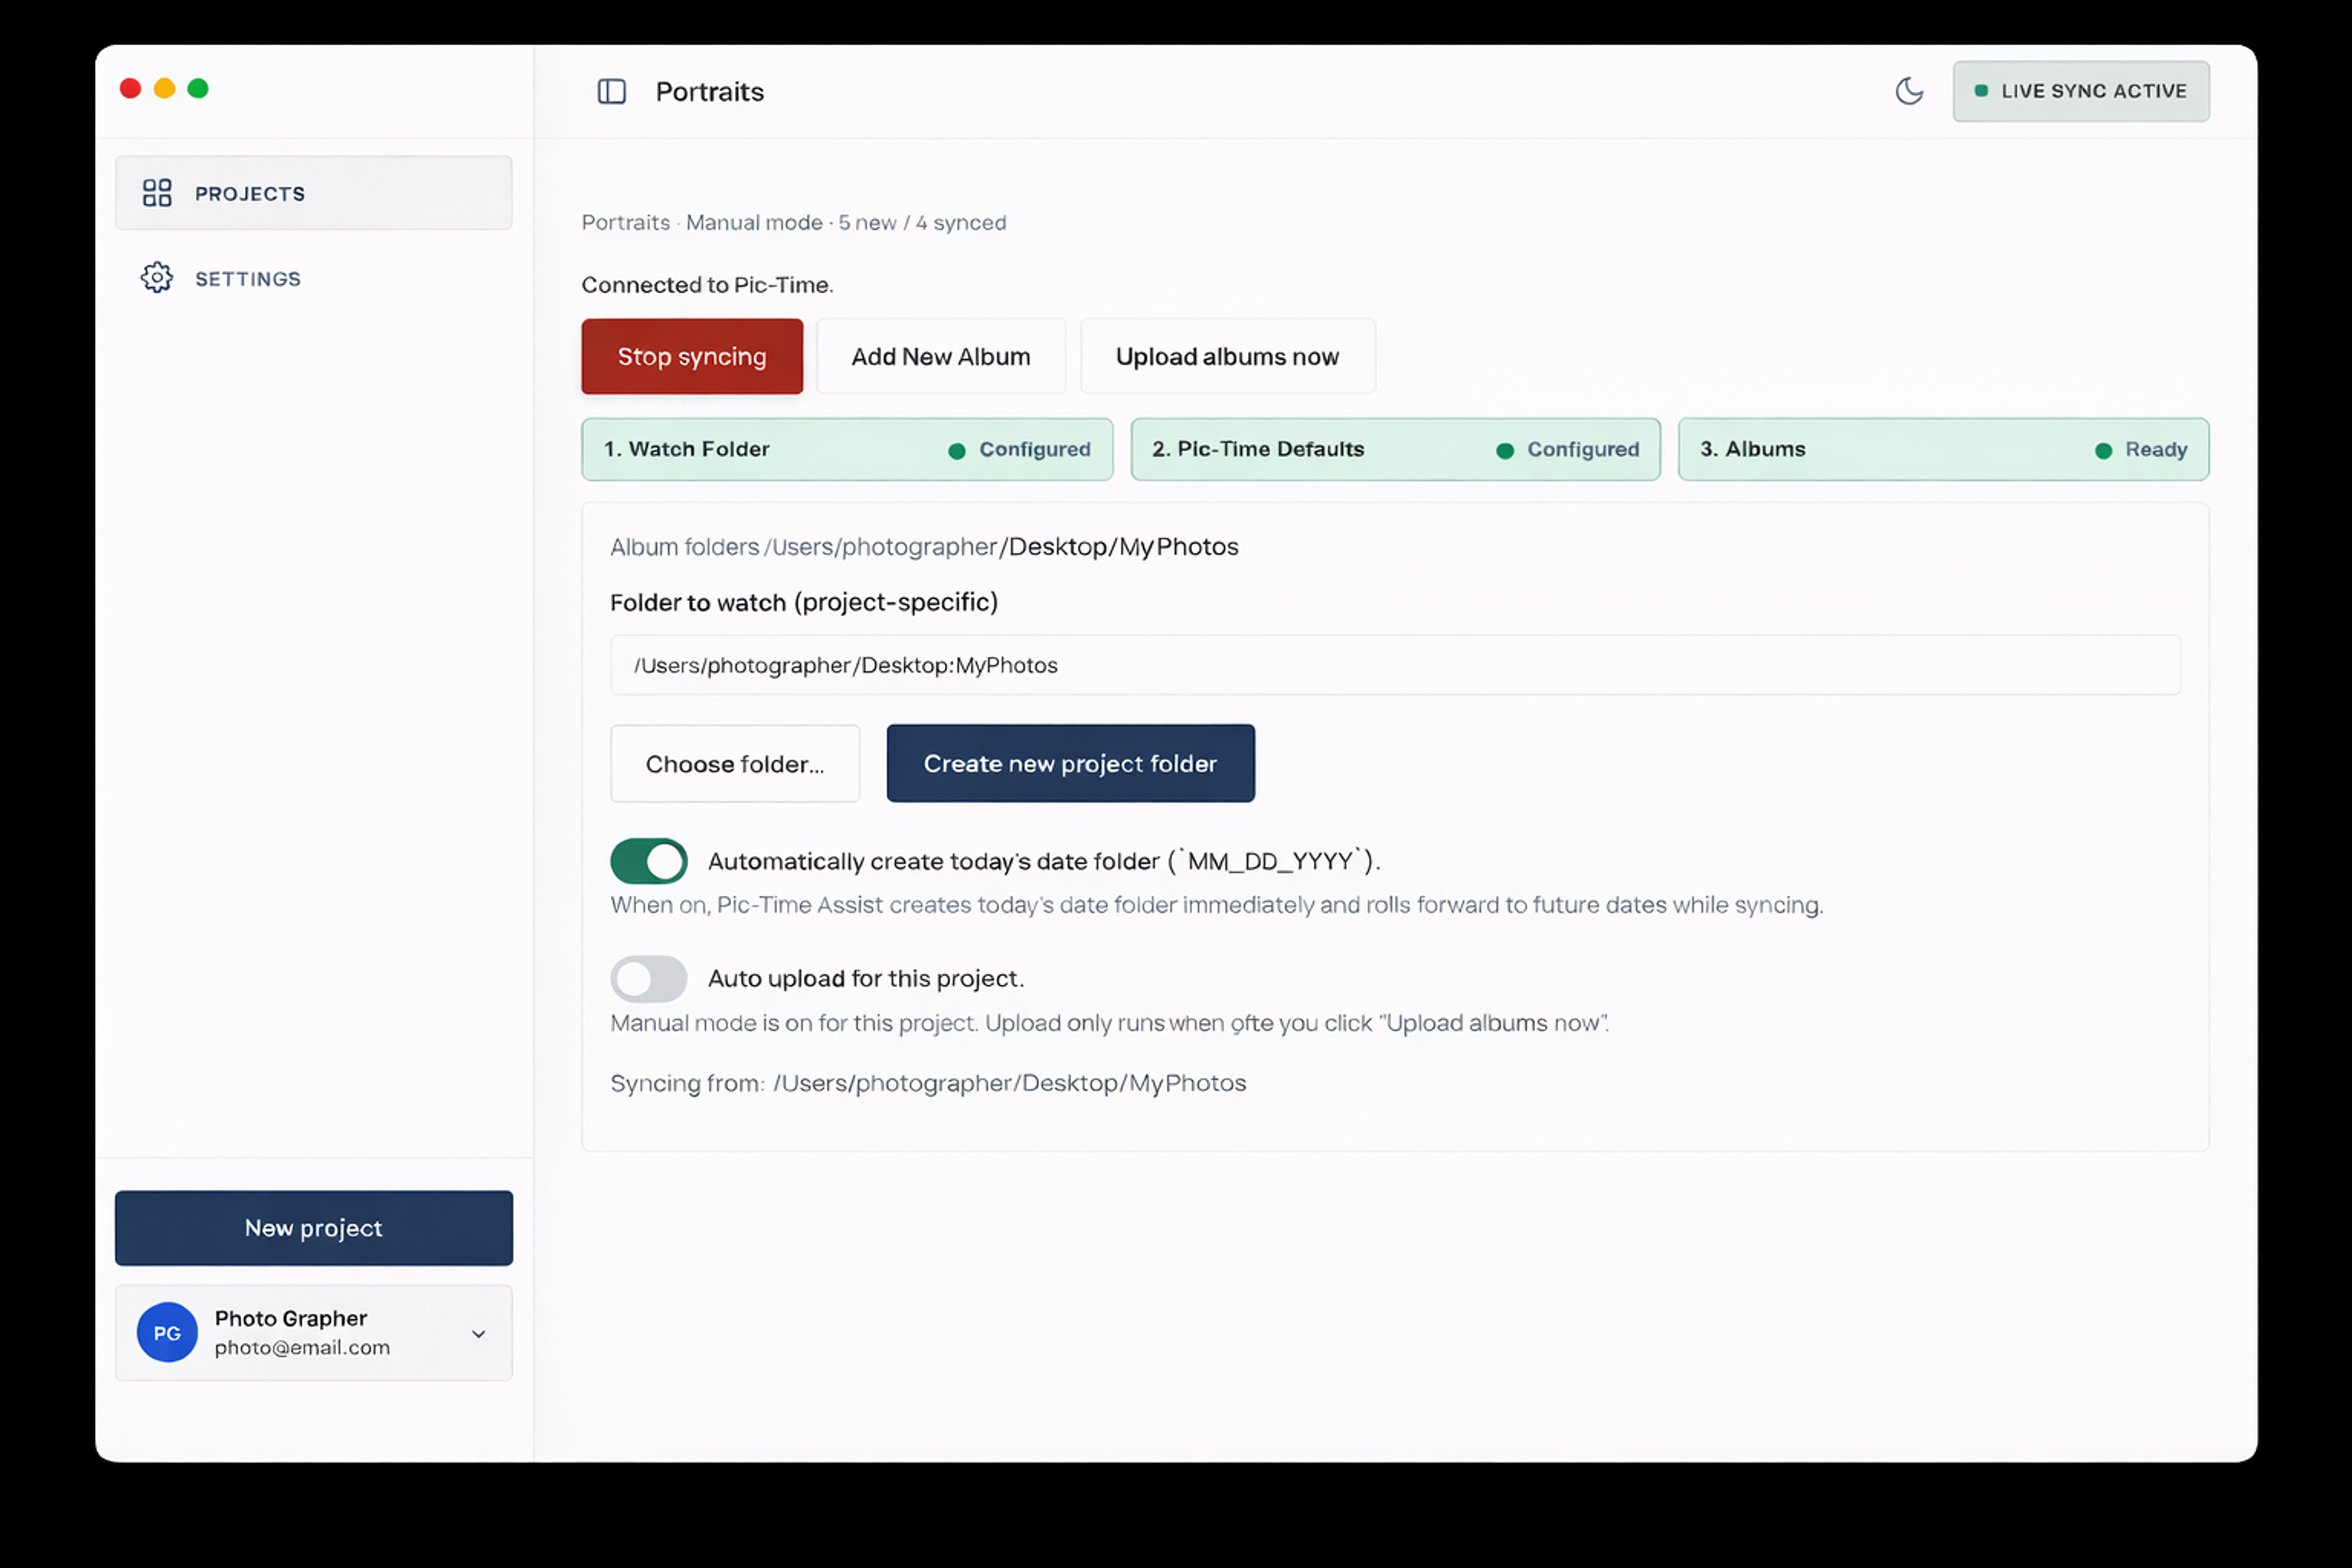Click Upload albums now

point(1227,357)
